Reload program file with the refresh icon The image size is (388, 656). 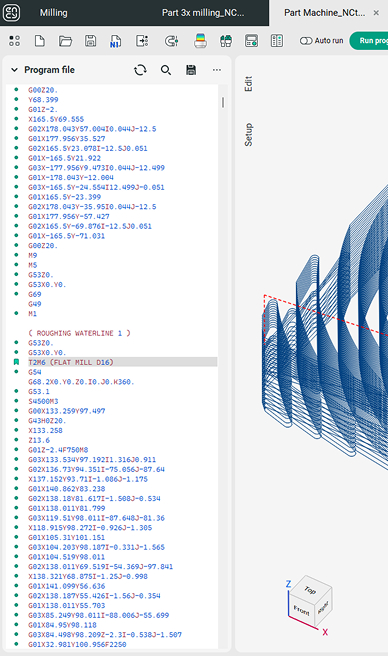140,70
